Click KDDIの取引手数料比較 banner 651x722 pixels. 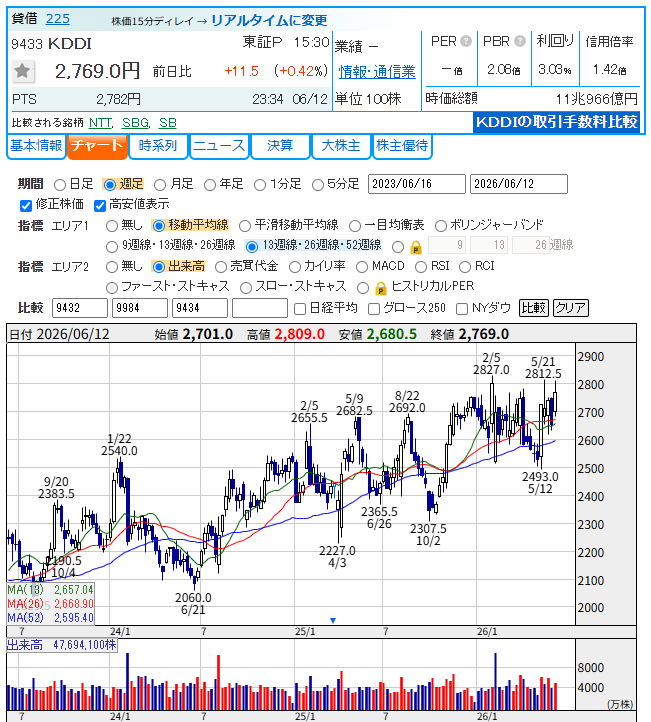pos(557,122)
